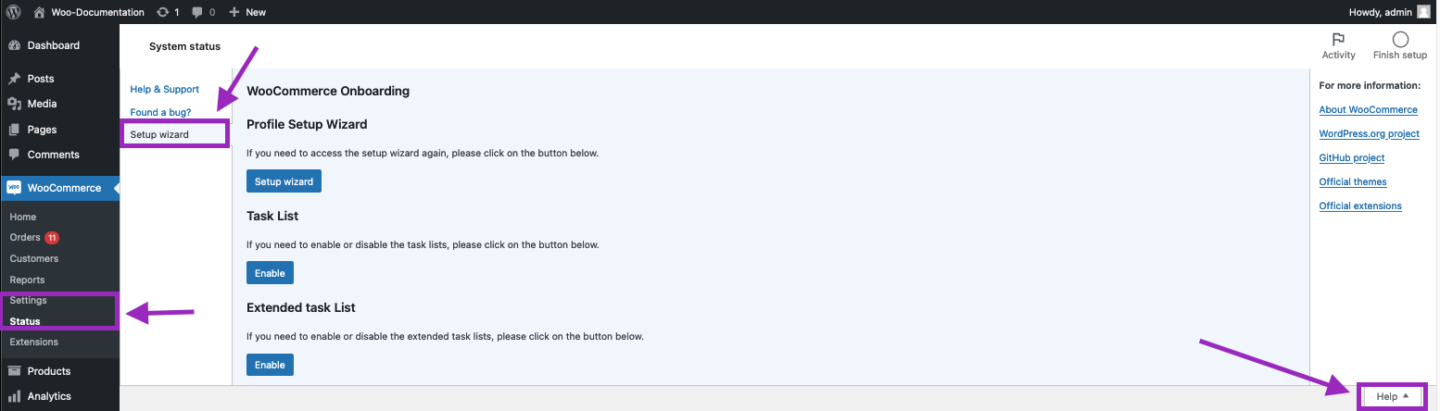Click the WordPress logo icon

pos(13,12)
